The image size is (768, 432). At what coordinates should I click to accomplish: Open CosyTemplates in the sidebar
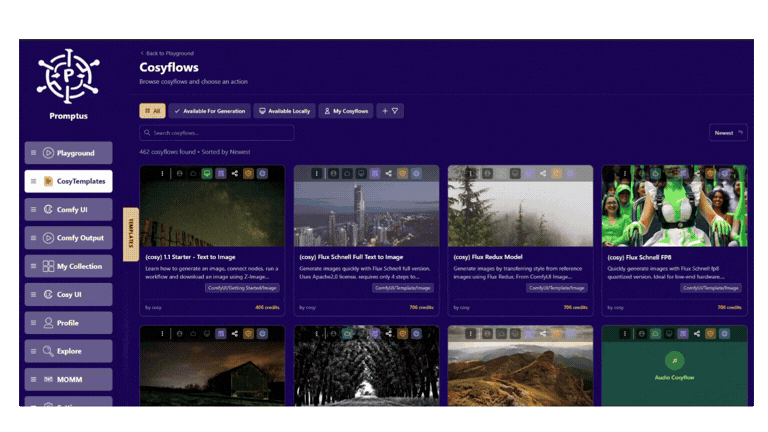coord(69,181)
